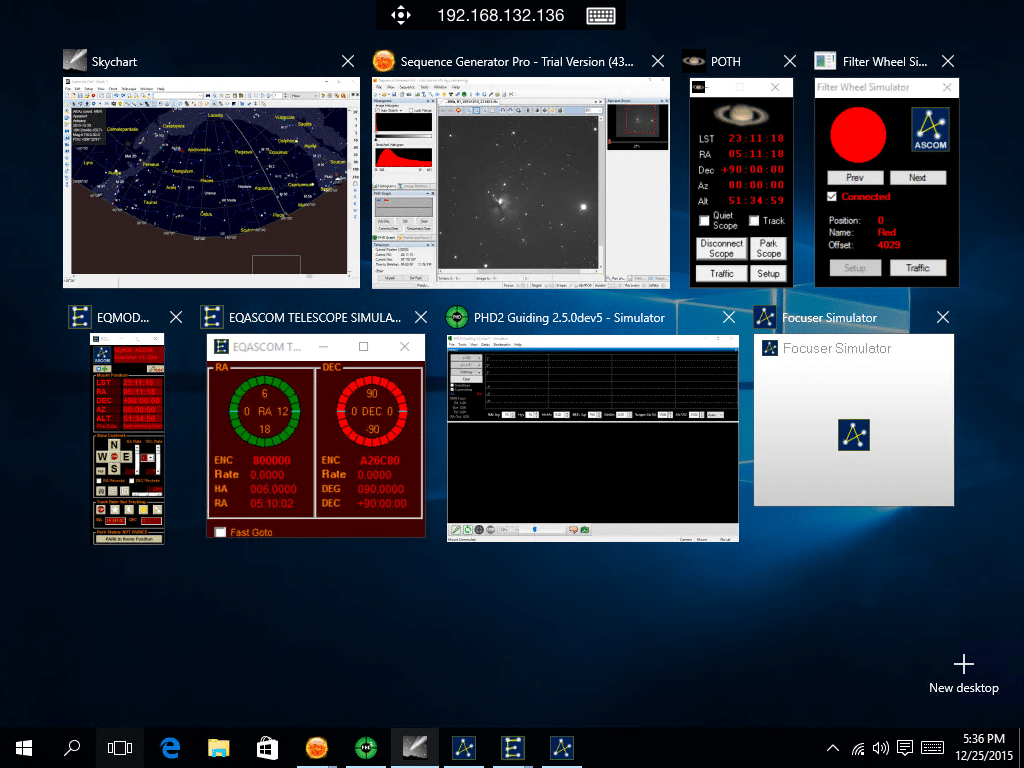The image size is (1024, 768).
Task: Click EQMOD icon in the taskbar
Action: (x=513, y=748)
